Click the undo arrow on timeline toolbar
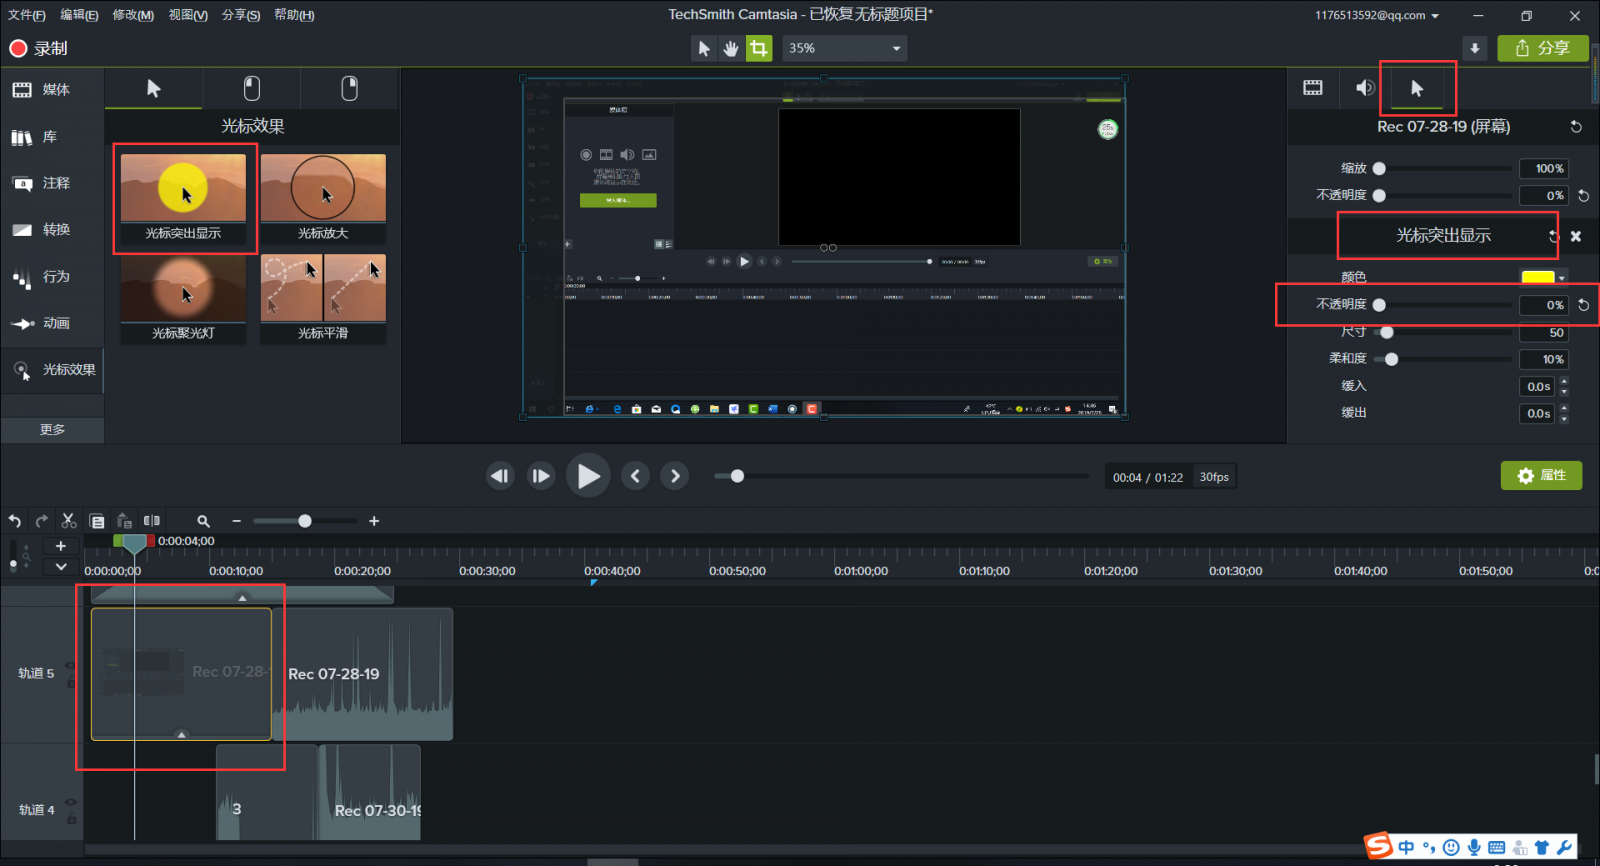The image size is (1600, 866). (15, 521)
